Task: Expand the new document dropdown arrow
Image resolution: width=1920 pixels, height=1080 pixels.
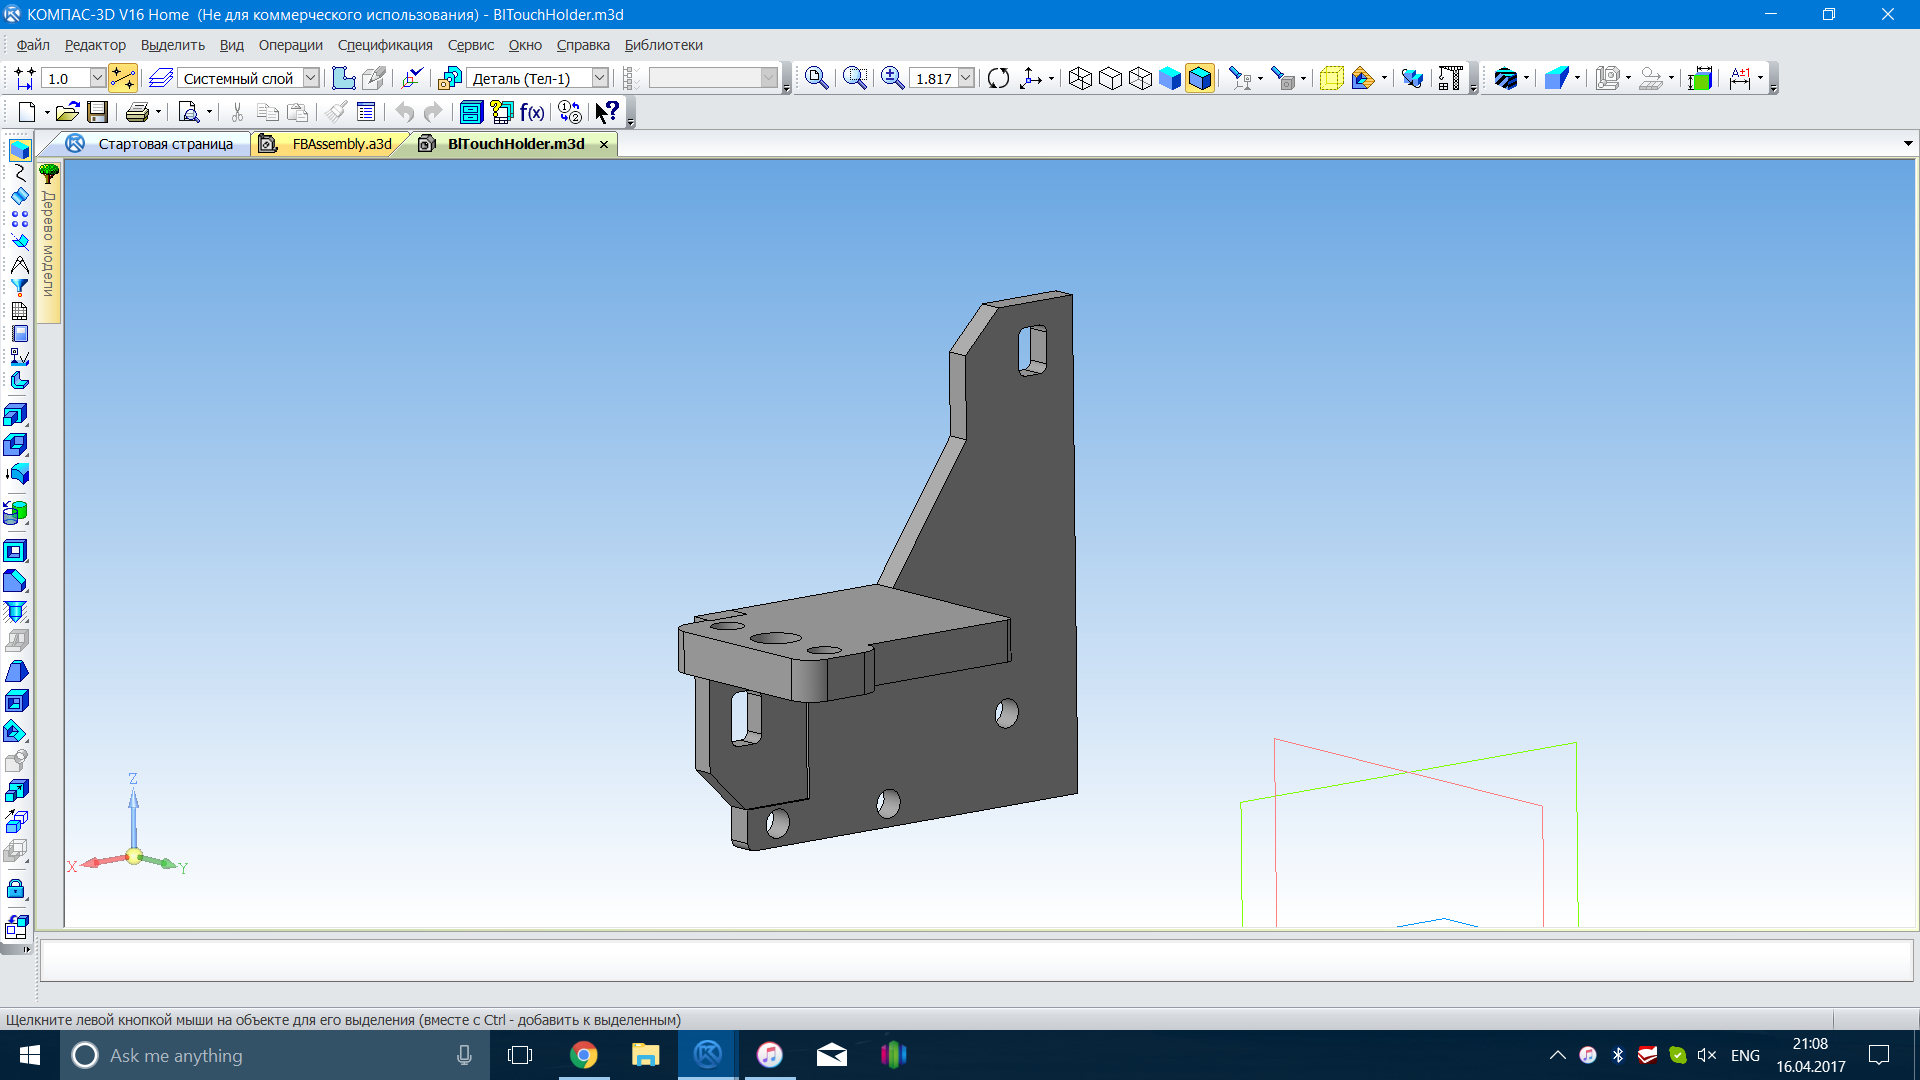Action: 46,112
